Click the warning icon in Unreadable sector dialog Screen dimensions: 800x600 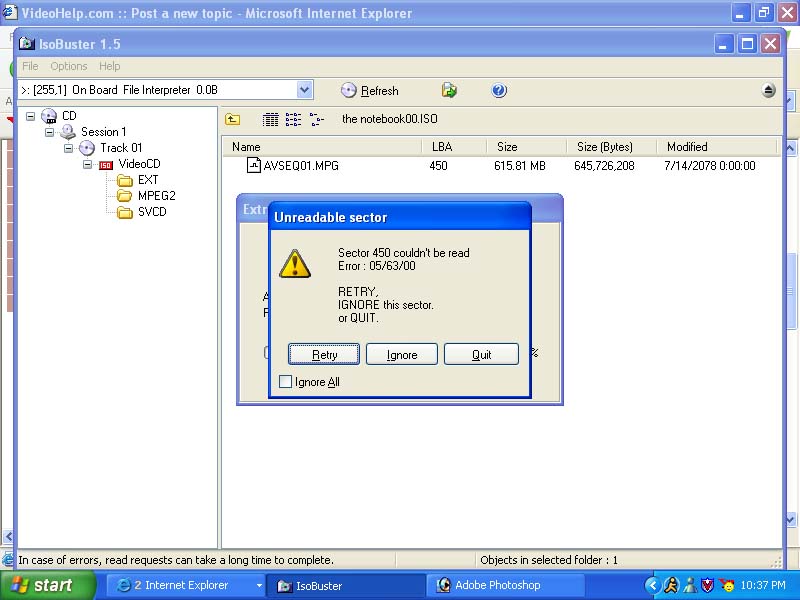295,264
